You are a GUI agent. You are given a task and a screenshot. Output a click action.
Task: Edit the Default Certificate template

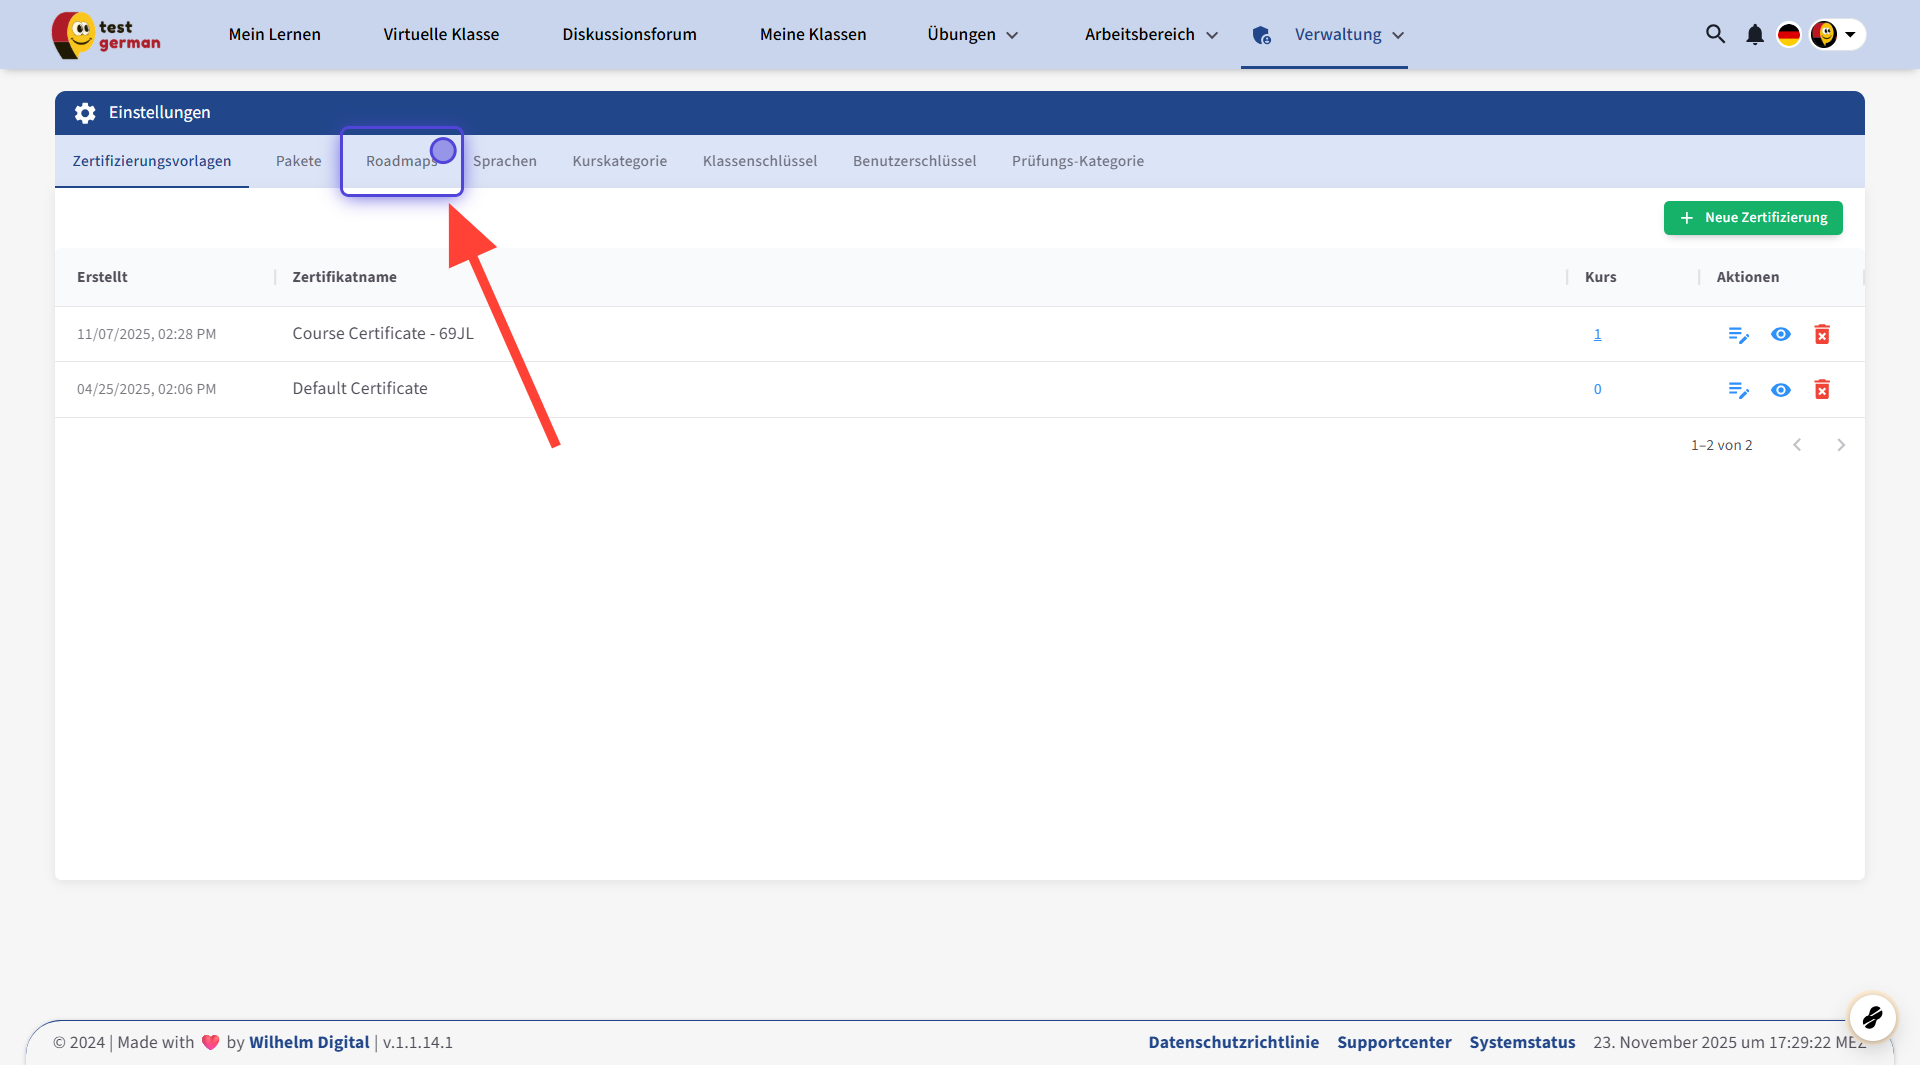pos(1738,390)
